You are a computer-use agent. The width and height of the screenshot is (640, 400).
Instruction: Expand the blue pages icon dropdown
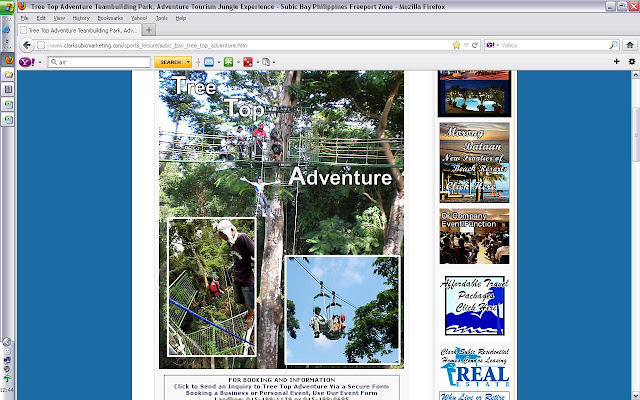click(274, 62)
